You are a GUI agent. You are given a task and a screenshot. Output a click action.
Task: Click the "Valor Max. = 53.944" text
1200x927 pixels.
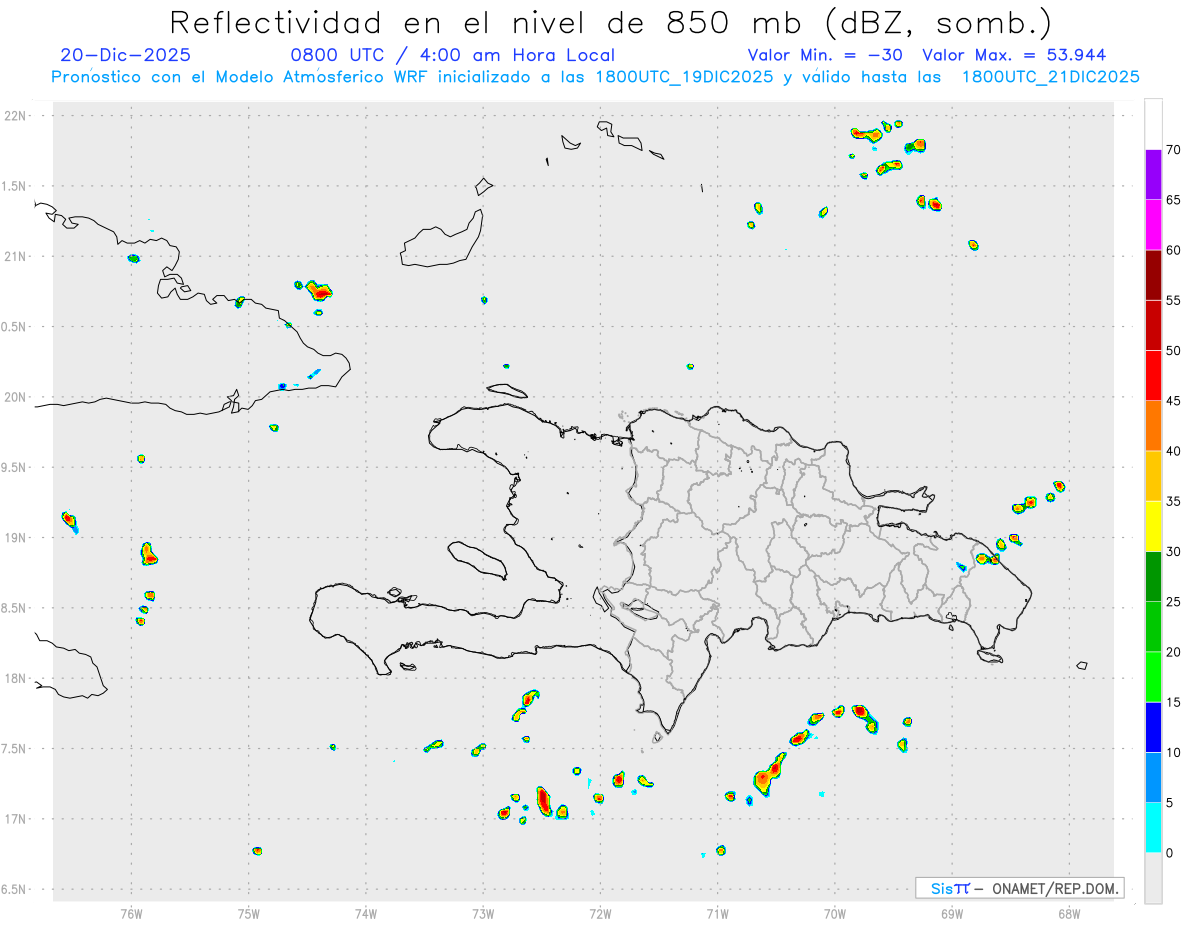tap(1014, 55)
